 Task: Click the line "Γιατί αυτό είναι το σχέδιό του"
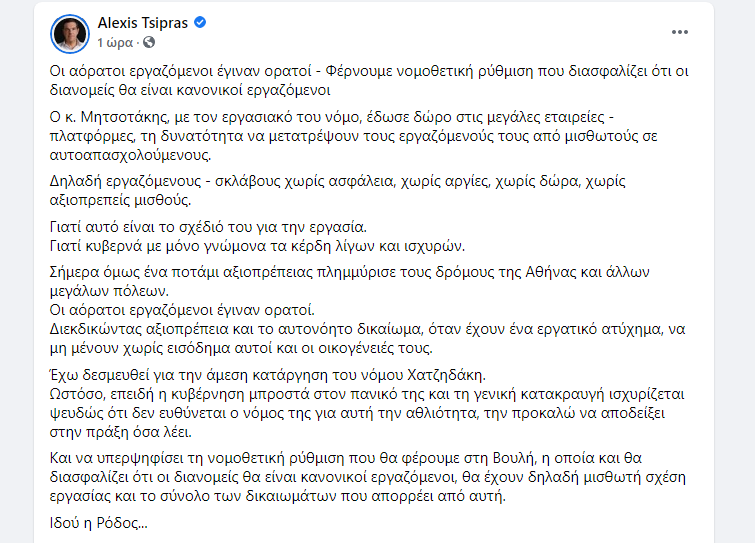208,227
